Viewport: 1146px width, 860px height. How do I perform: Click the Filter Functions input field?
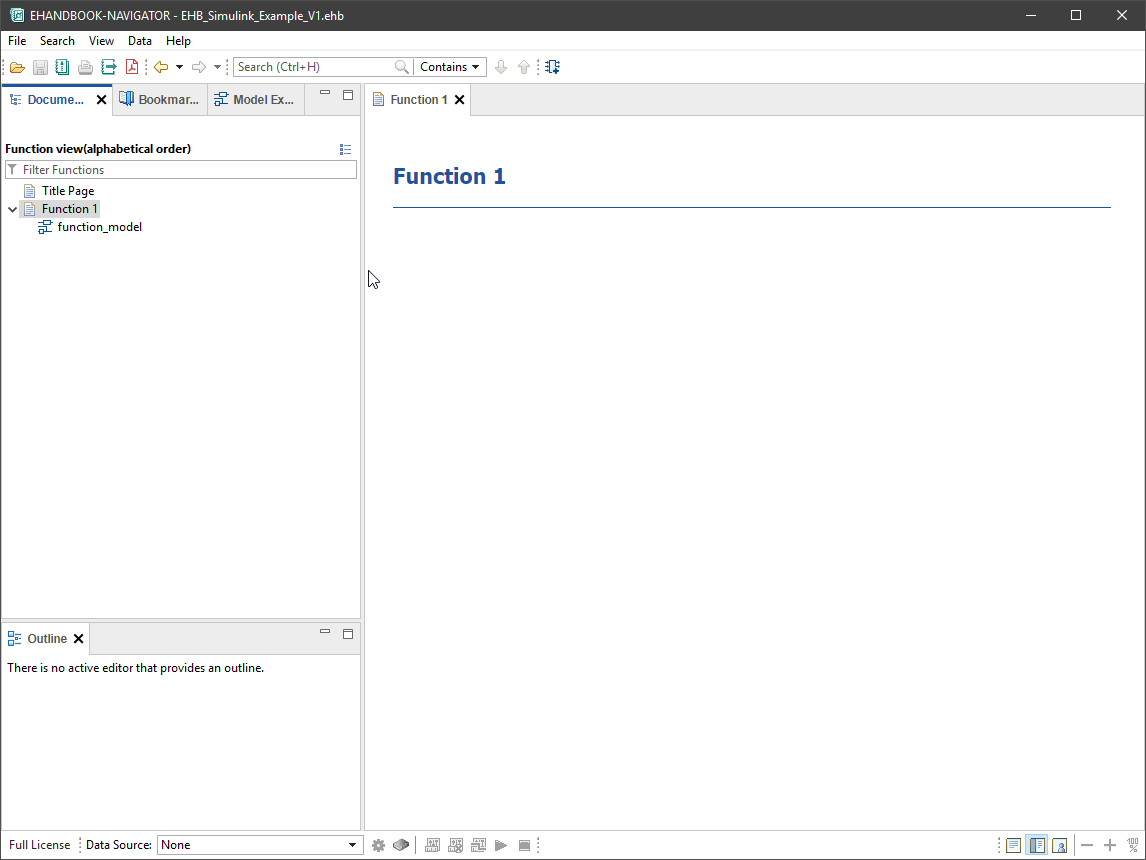[185, 170]
